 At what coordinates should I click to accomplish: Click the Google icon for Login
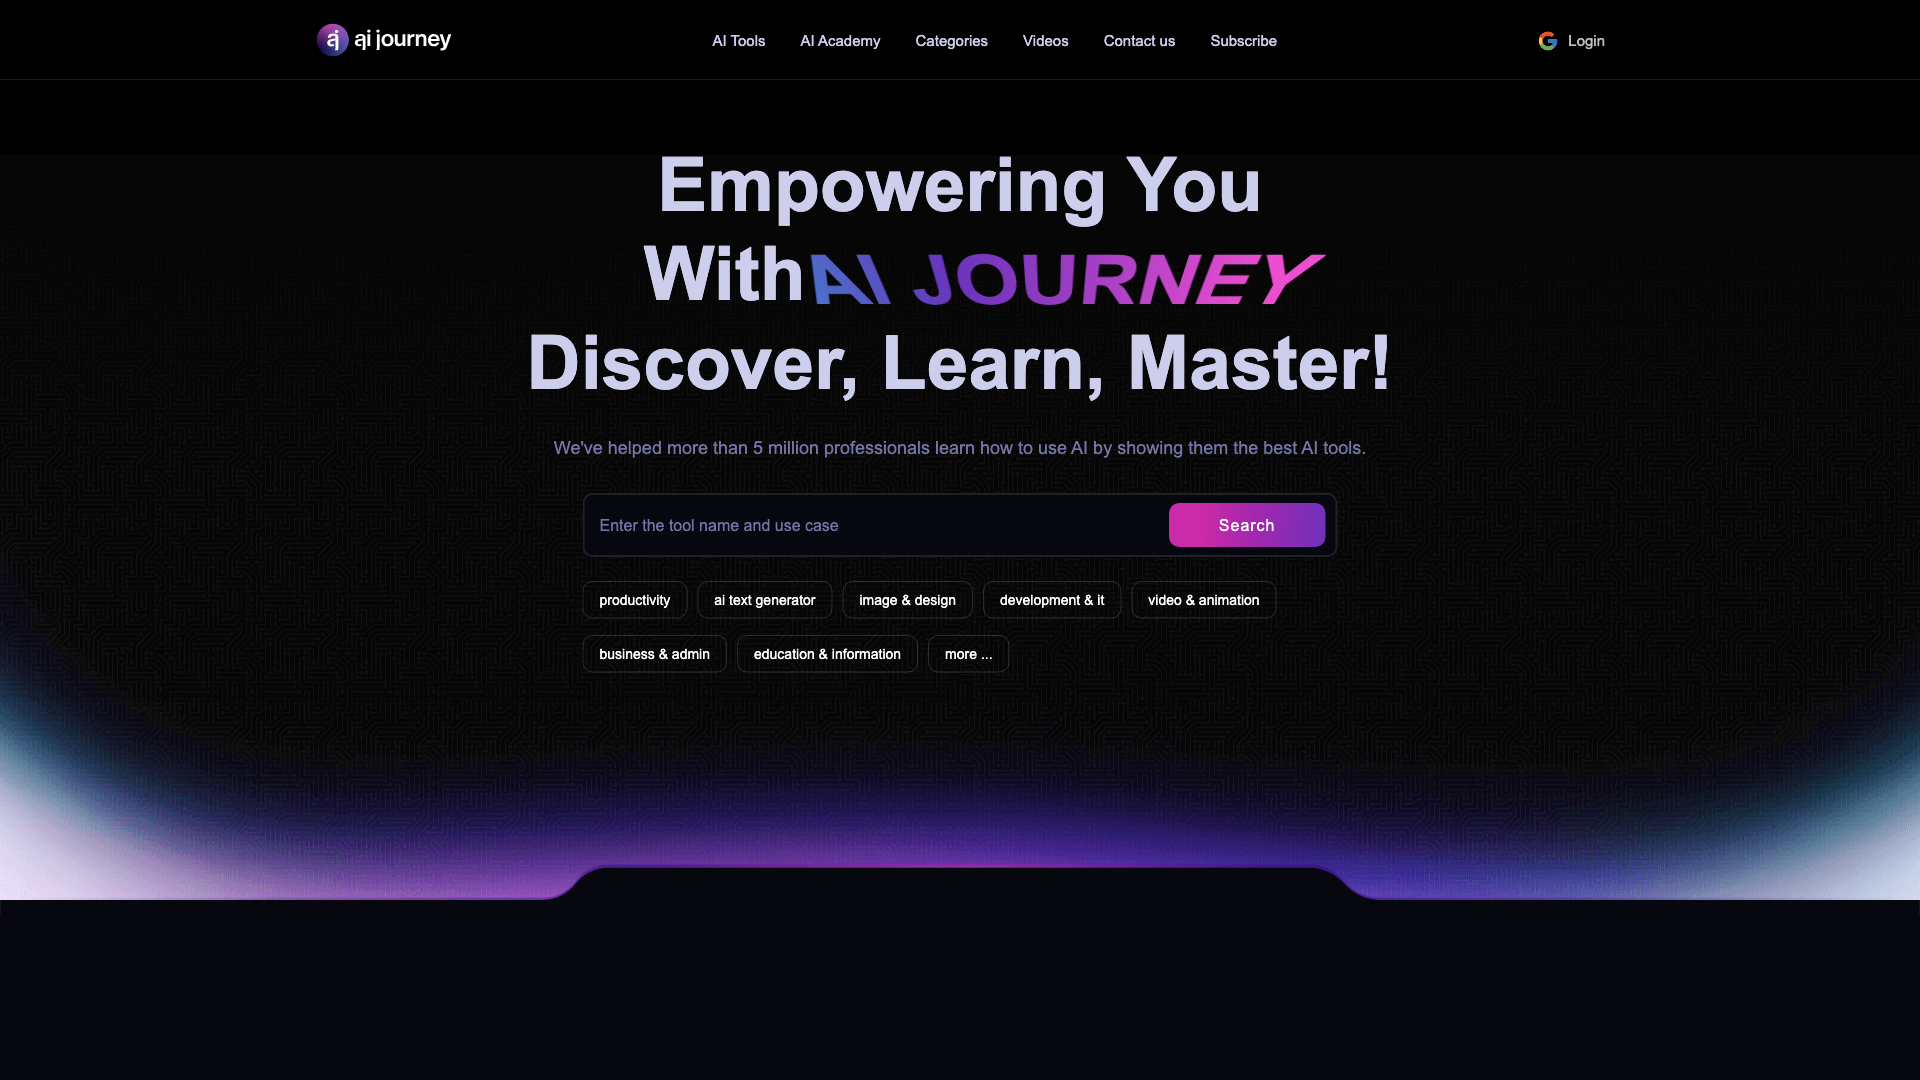pos(1547,41)
